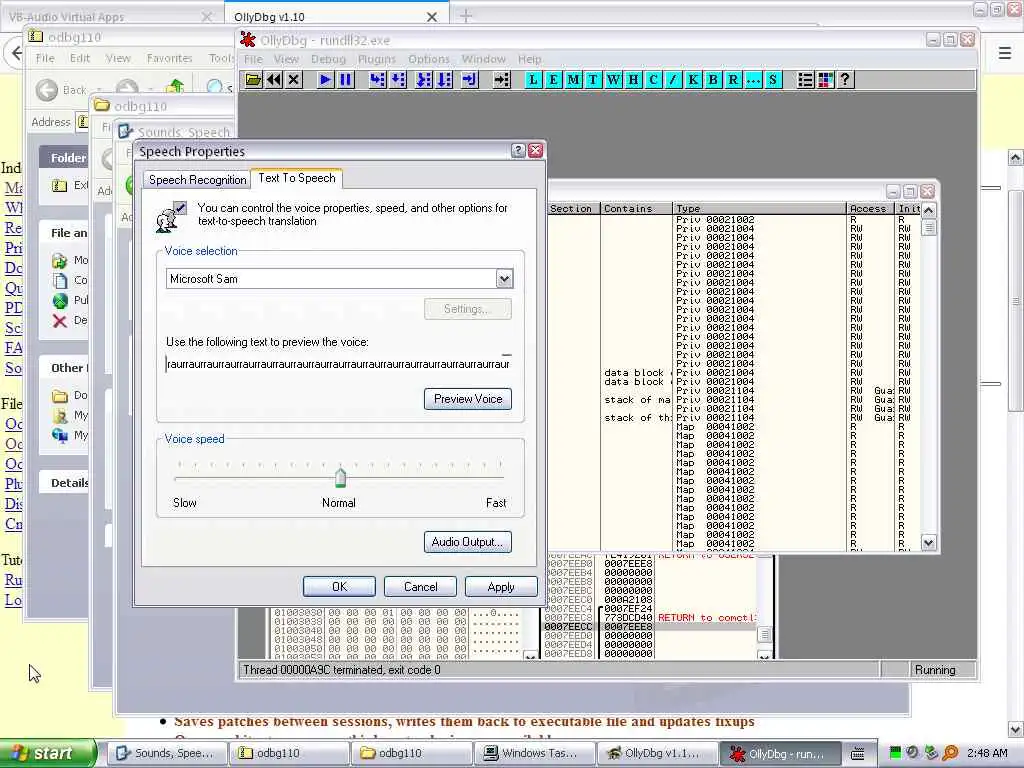Open the Options menu in OllyDbg

coord(428,59)
